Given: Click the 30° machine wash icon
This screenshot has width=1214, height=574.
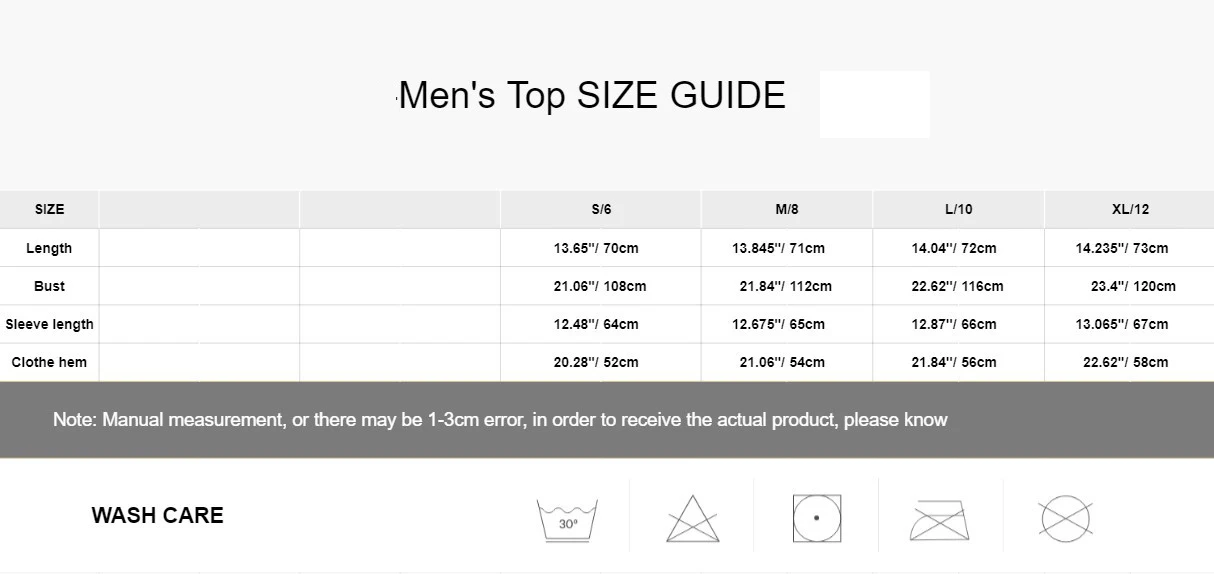Looking at the screenshot, I should 567,520.
